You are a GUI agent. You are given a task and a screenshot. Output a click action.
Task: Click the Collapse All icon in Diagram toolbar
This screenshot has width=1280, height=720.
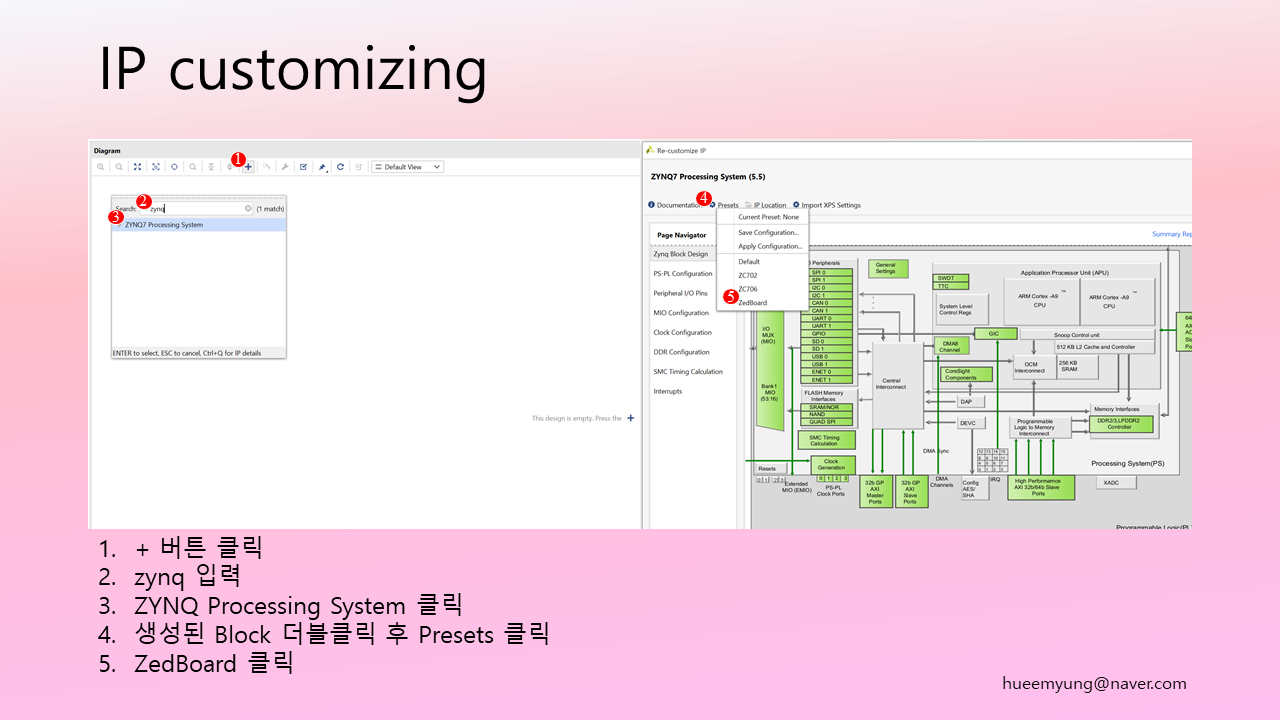point(211,167)
